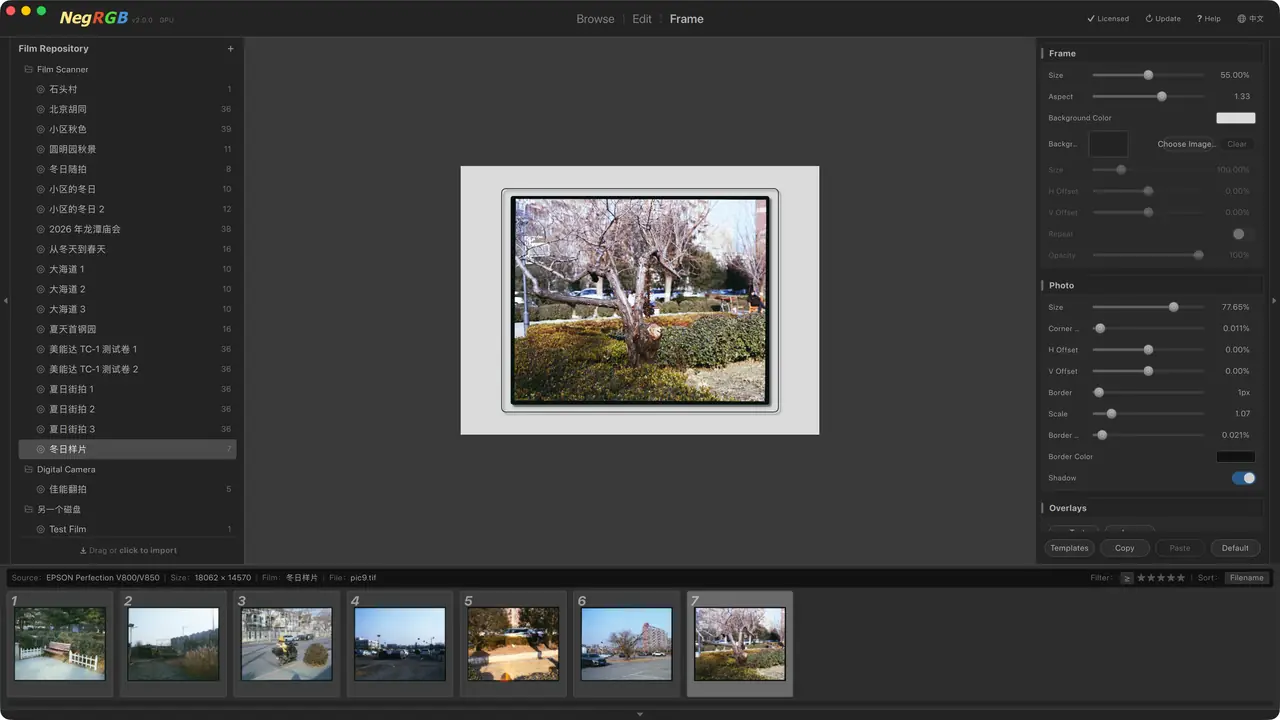Open the Help question mark item
Viewport: 1280px width, 720px height.
tap(1209, 19)
